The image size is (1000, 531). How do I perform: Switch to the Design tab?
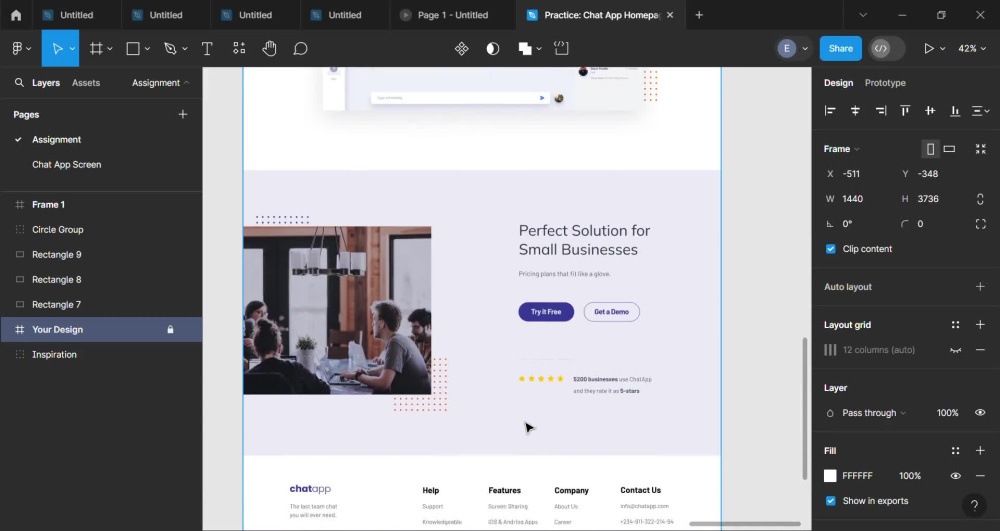(x=838, y=83)
